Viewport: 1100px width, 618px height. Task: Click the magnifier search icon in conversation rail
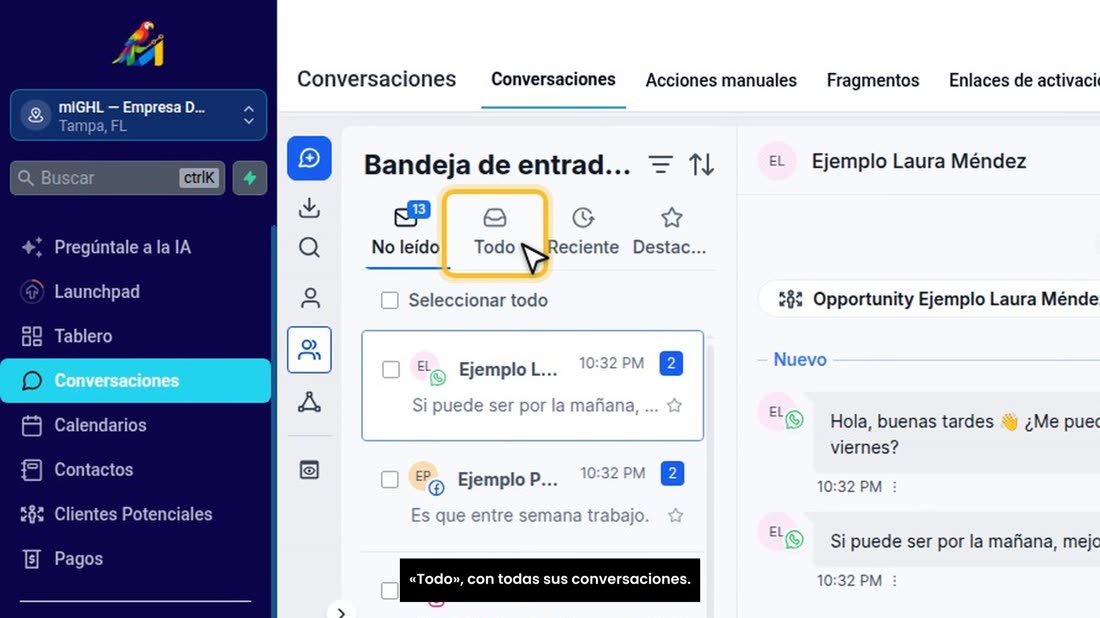click(x=309, y=248)
